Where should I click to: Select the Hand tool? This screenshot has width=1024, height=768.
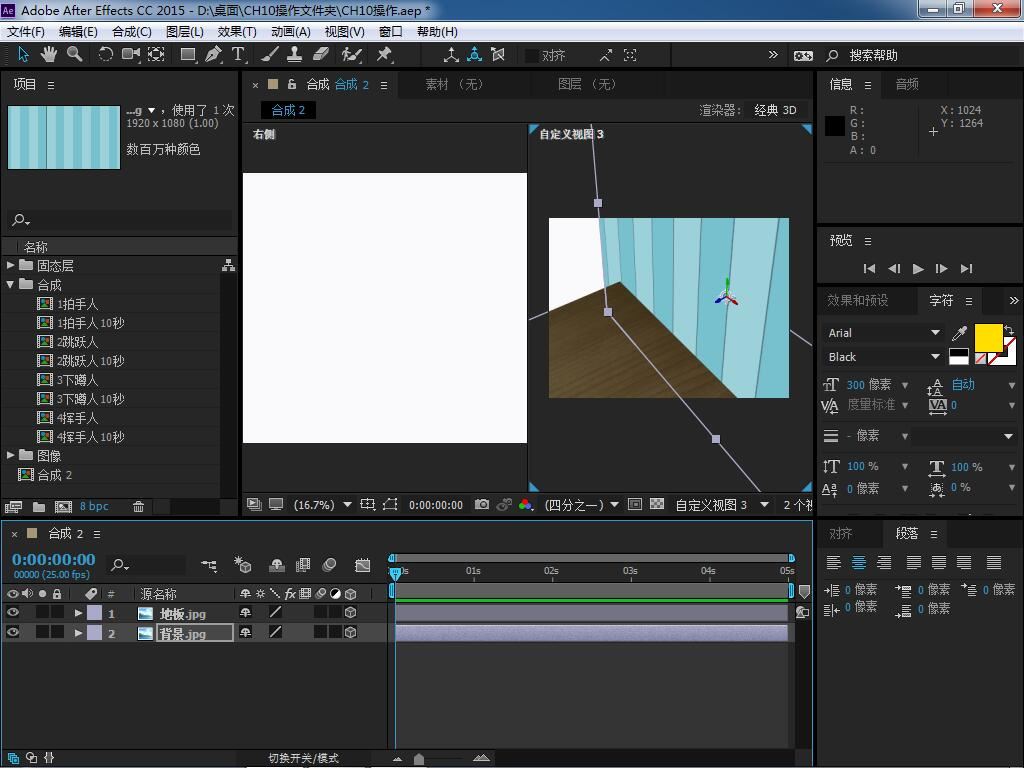tap(48, 55)
